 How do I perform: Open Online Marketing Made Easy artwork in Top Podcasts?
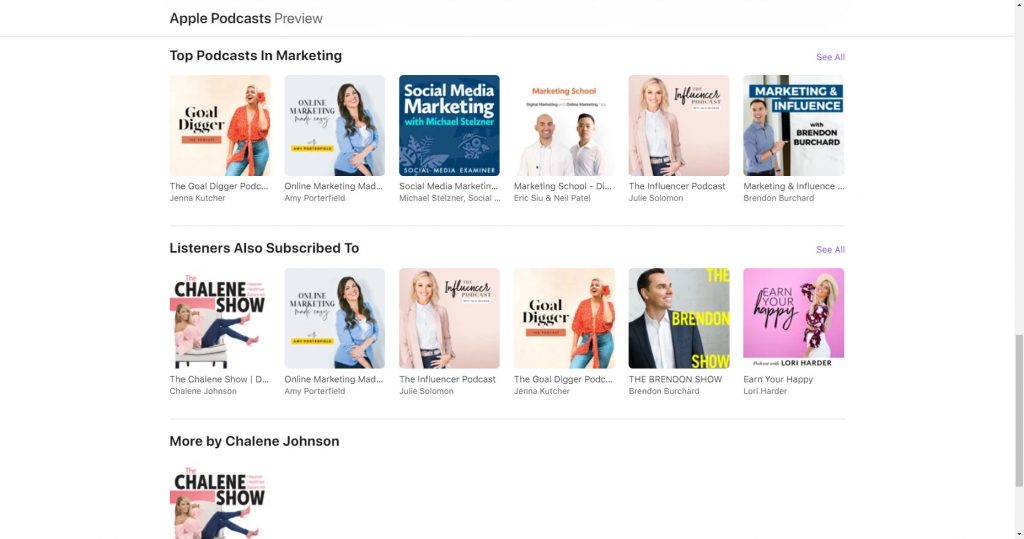(x=334, y=125)
